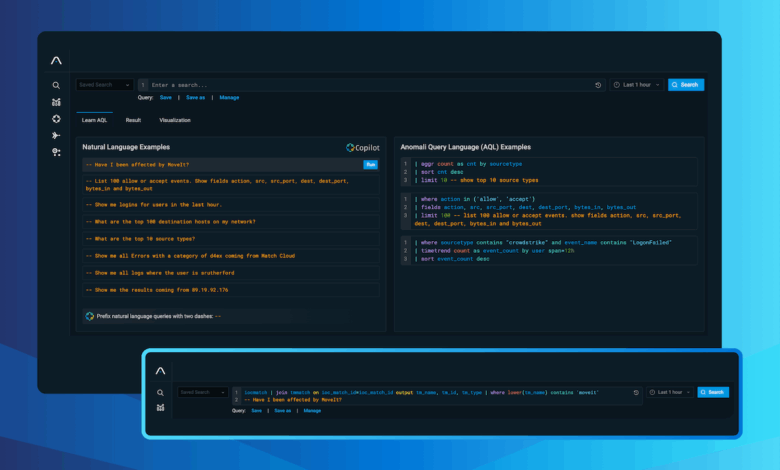Screen dimensions: 780x470
Task: Open the user settings icon in main sidebar
Action: pos(56,152)
